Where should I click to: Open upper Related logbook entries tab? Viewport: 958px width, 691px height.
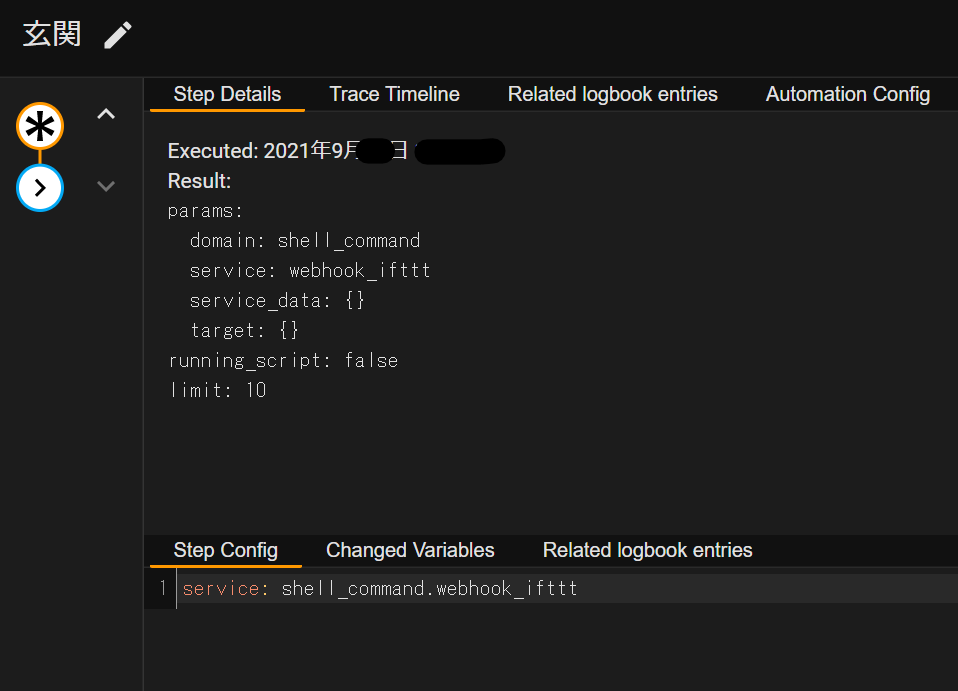click(612, 95)
